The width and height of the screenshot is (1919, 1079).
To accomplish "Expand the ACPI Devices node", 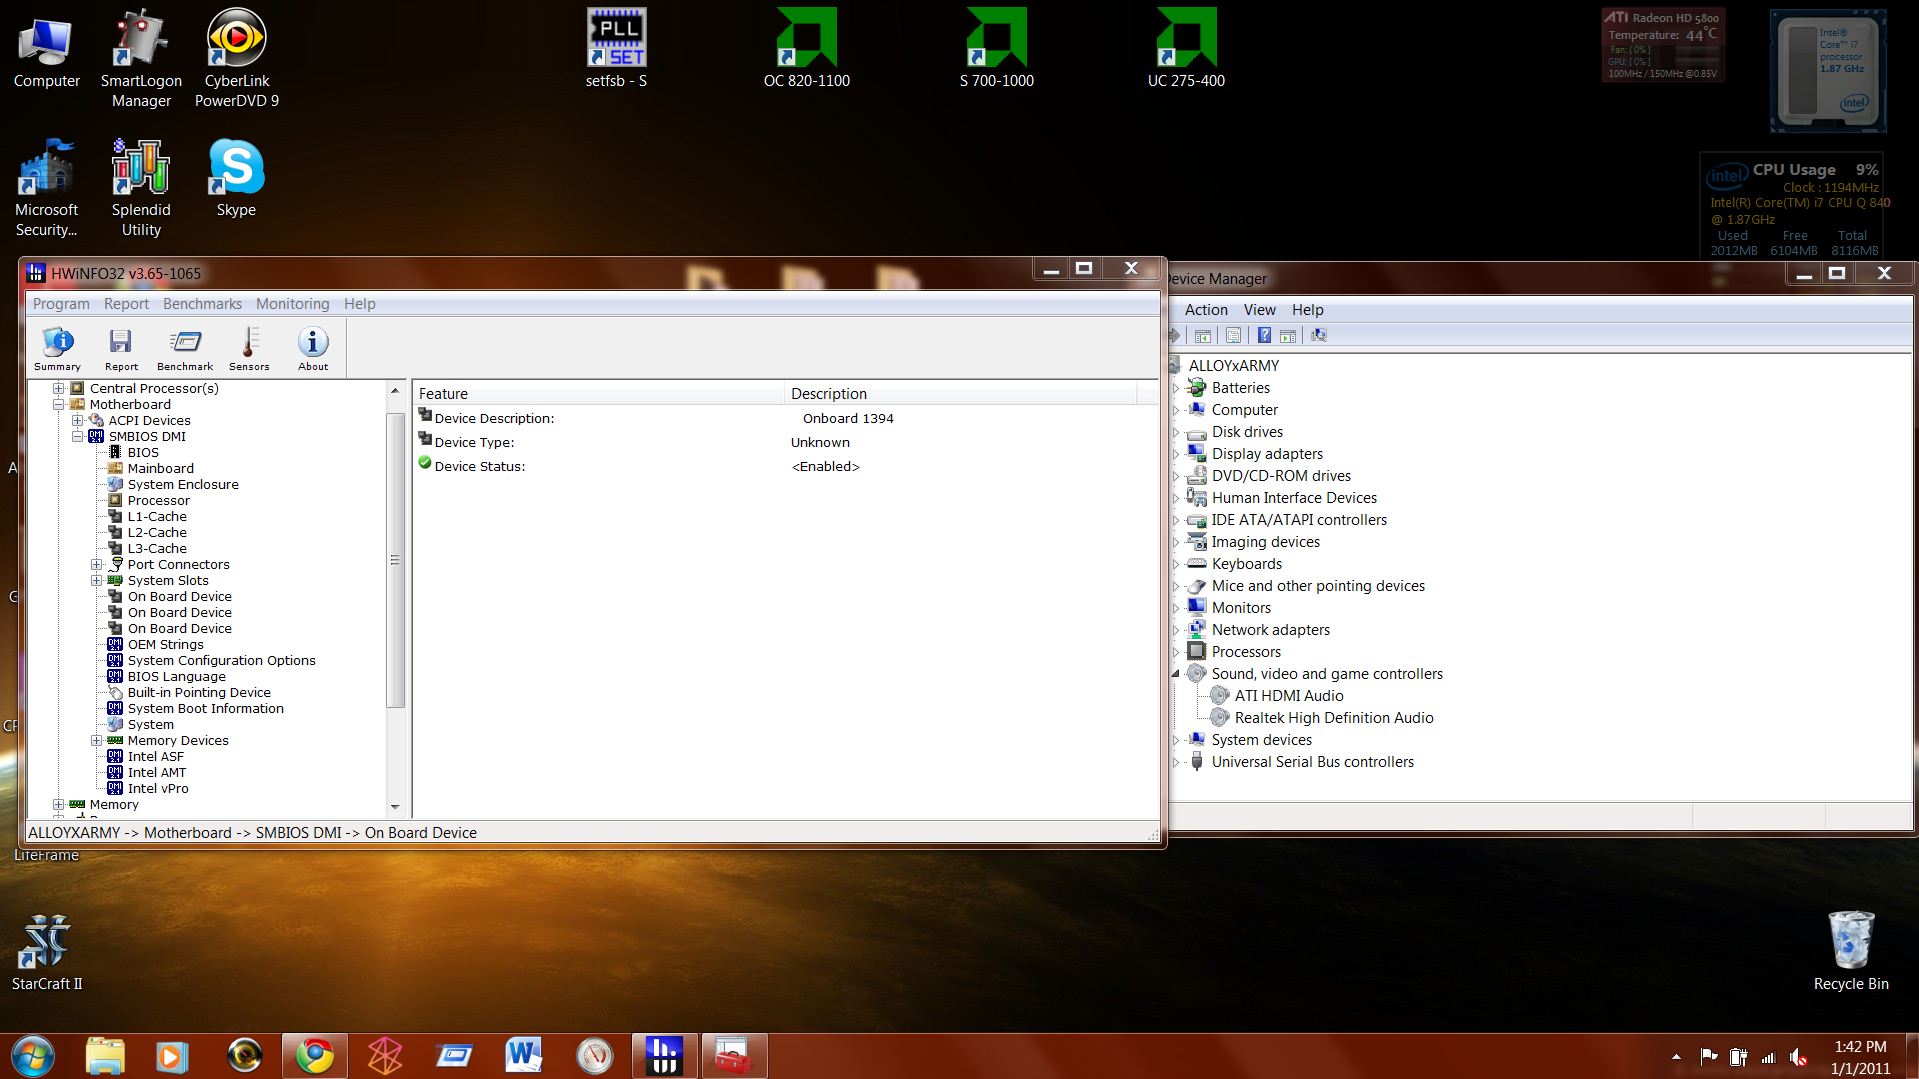I will point(78,420).
